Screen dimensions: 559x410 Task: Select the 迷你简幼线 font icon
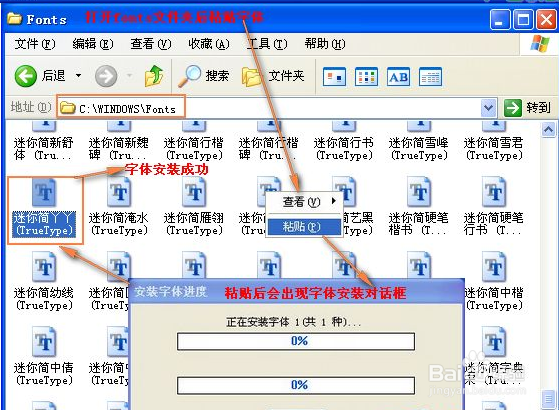tap(44, 267)
